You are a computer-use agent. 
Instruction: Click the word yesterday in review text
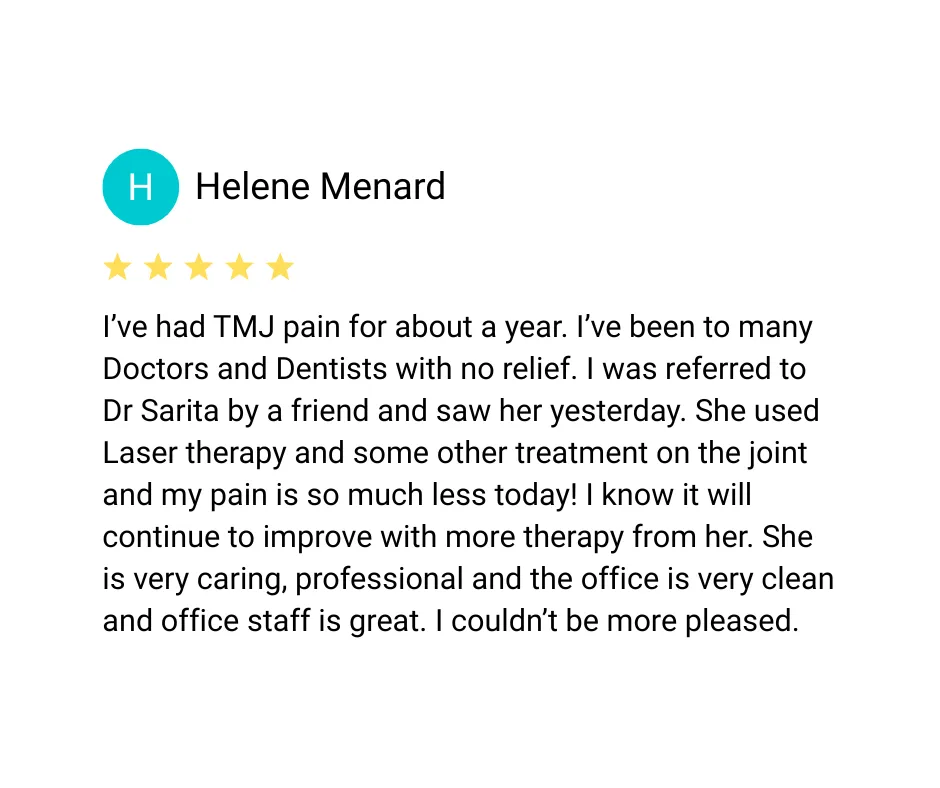coord(618,412)
